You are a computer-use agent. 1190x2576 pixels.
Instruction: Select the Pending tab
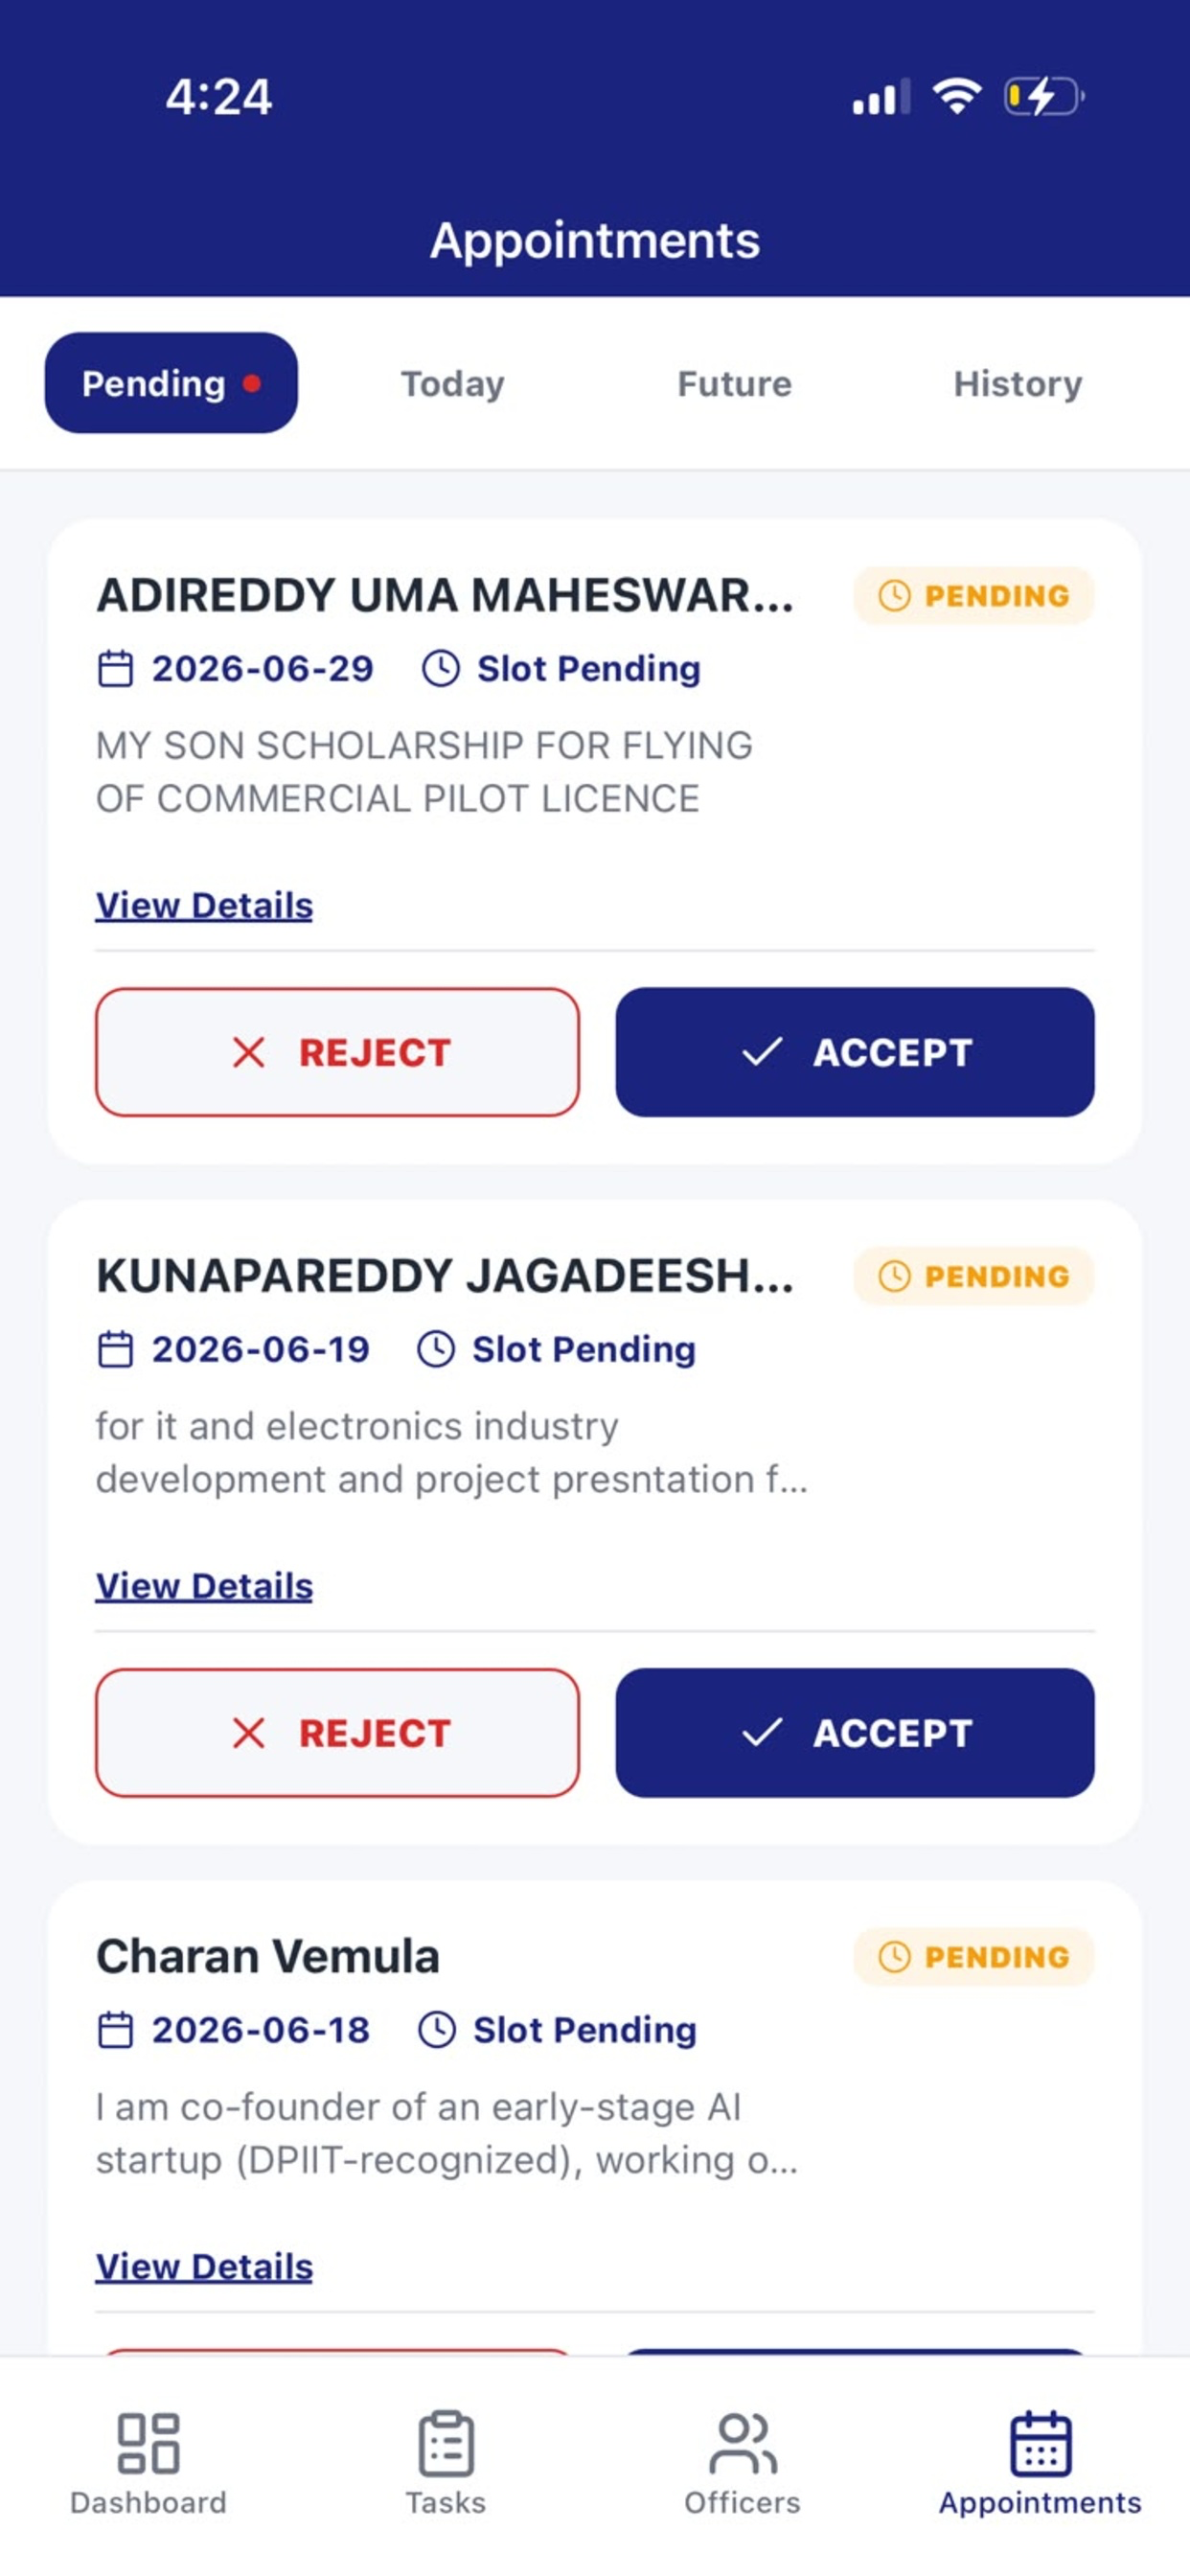171,383
